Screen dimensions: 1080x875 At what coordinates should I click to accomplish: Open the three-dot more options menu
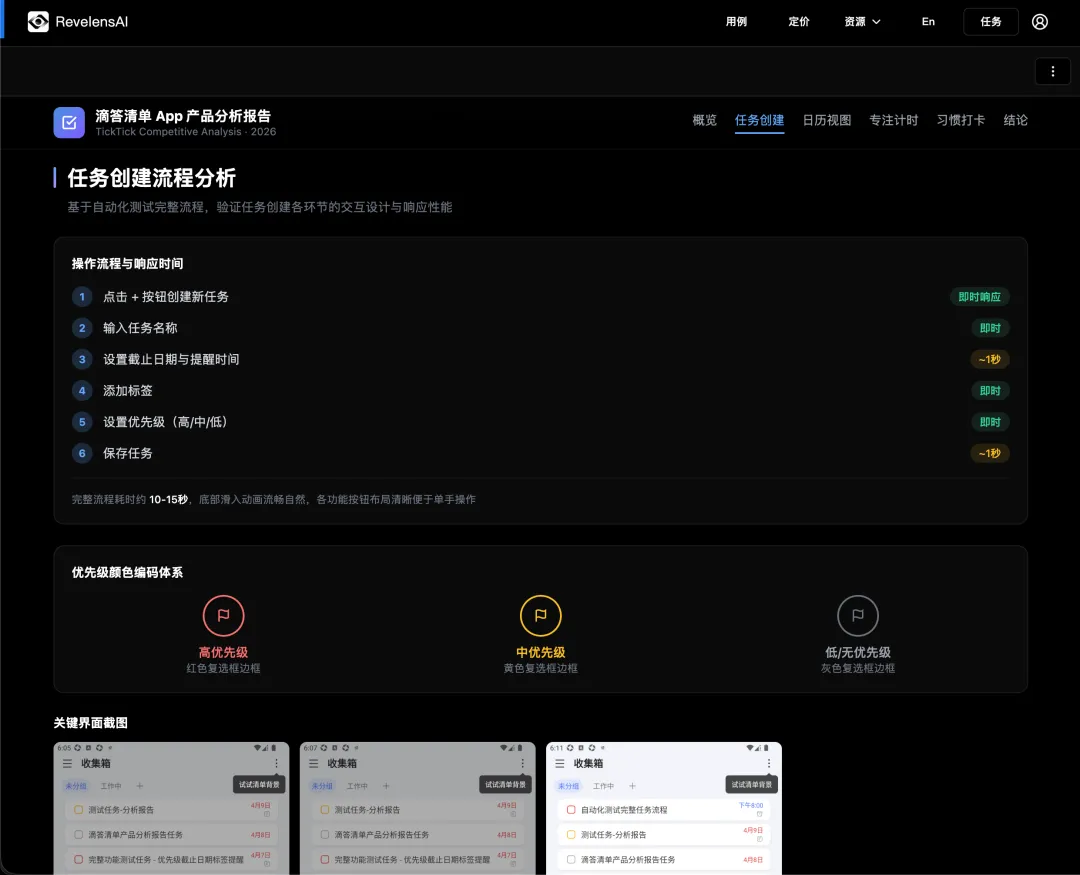tap(1052, 72)
